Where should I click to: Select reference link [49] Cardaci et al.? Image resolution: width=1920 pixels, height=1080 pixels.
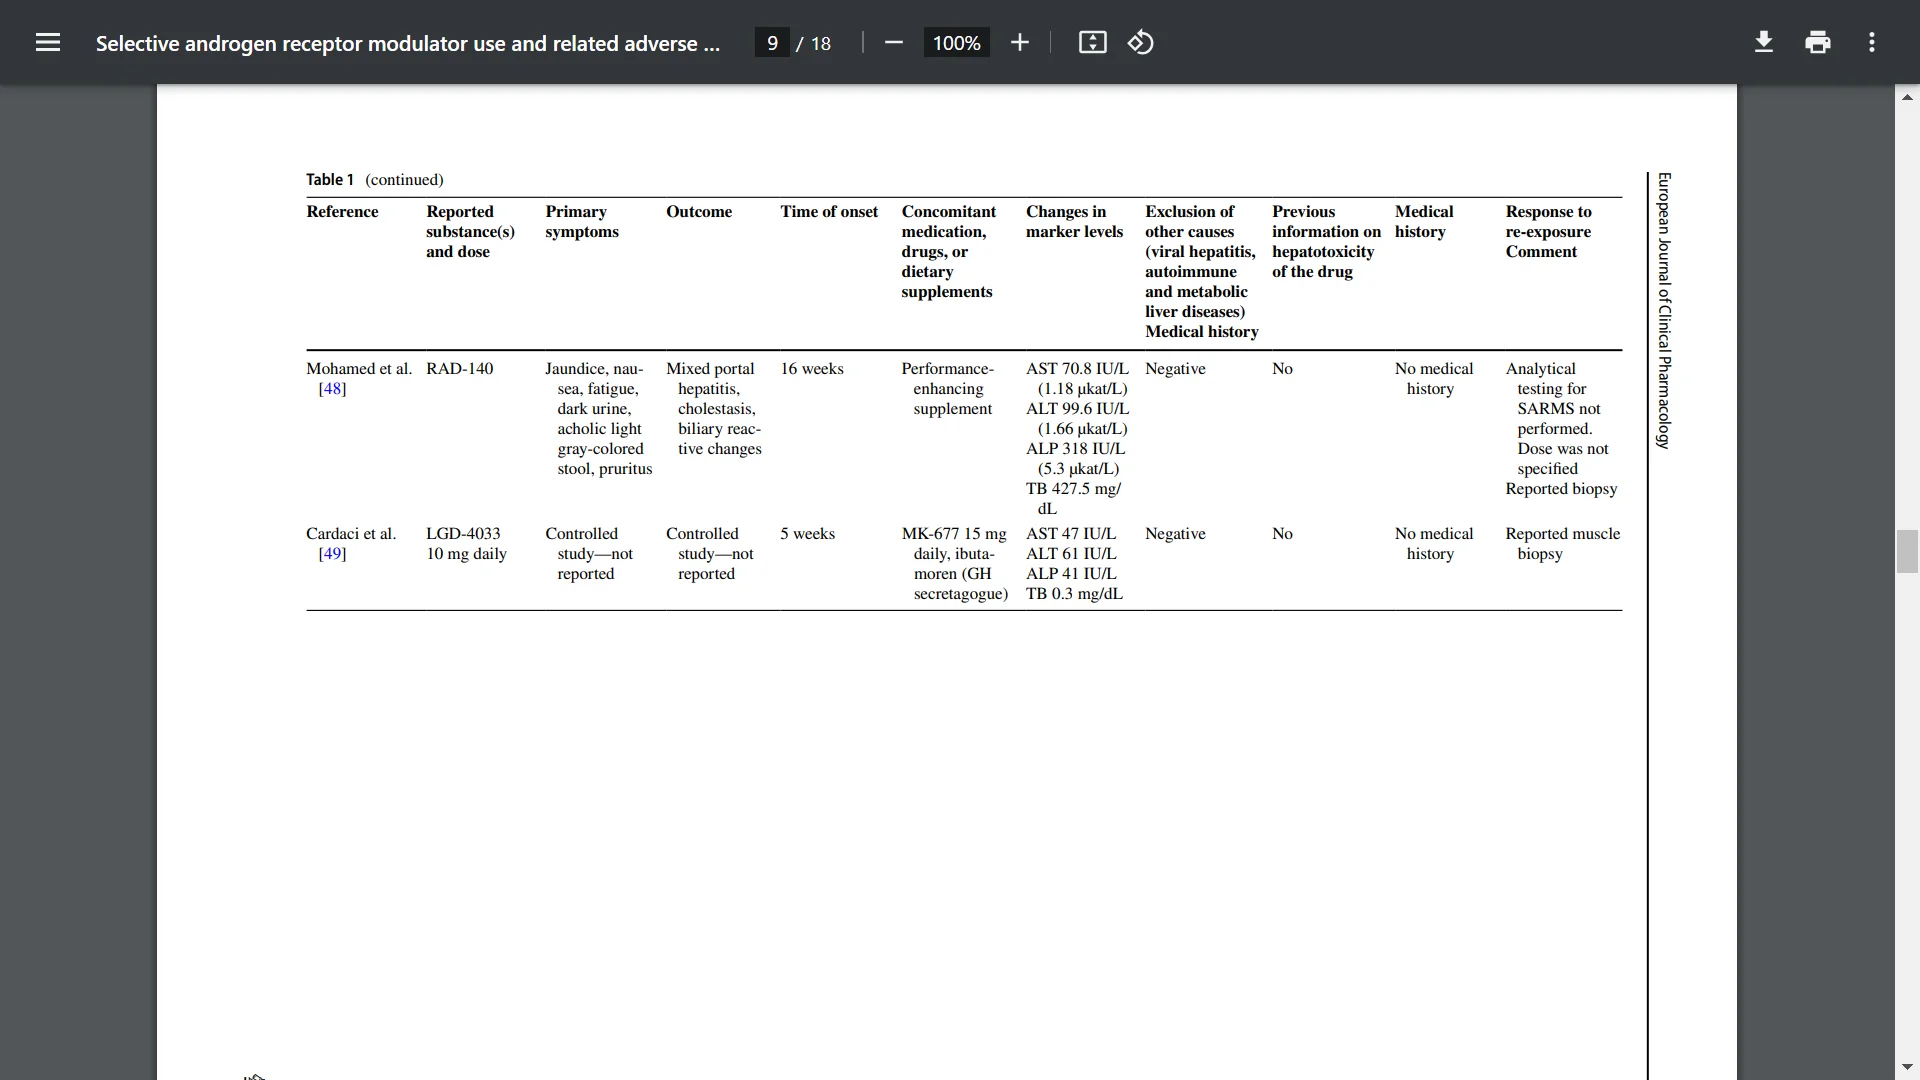pyautogui.click(x=331, y=553)
